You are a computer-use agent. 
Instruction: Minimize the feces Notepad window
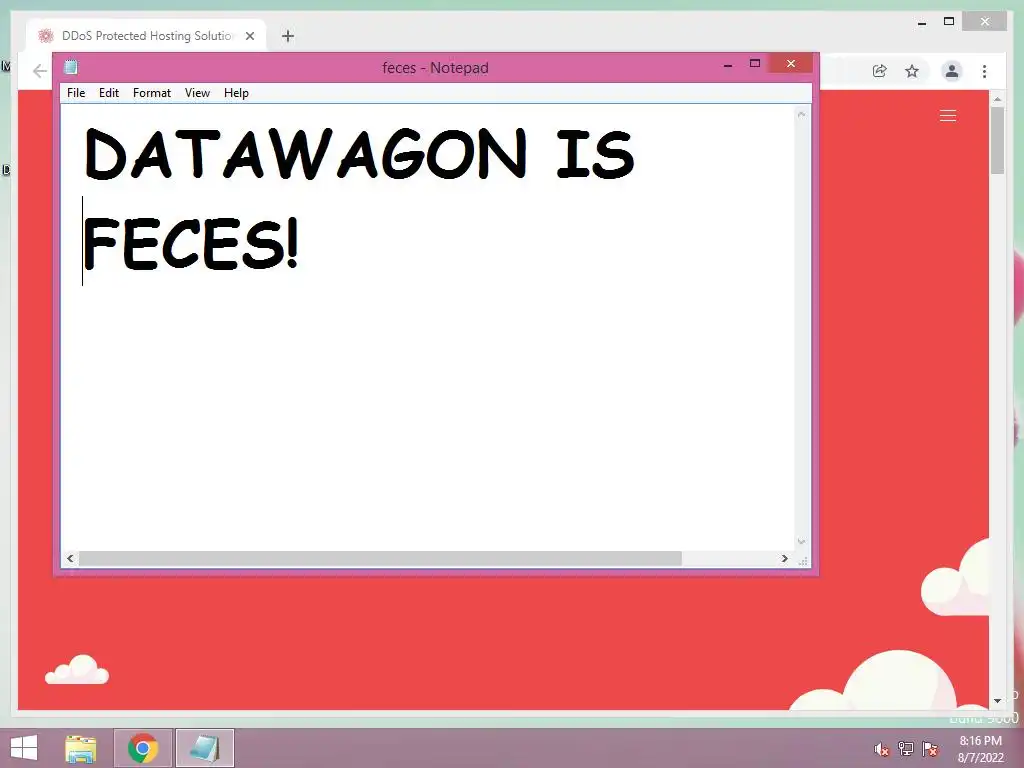pyautogui.click(x=728, y=65)
